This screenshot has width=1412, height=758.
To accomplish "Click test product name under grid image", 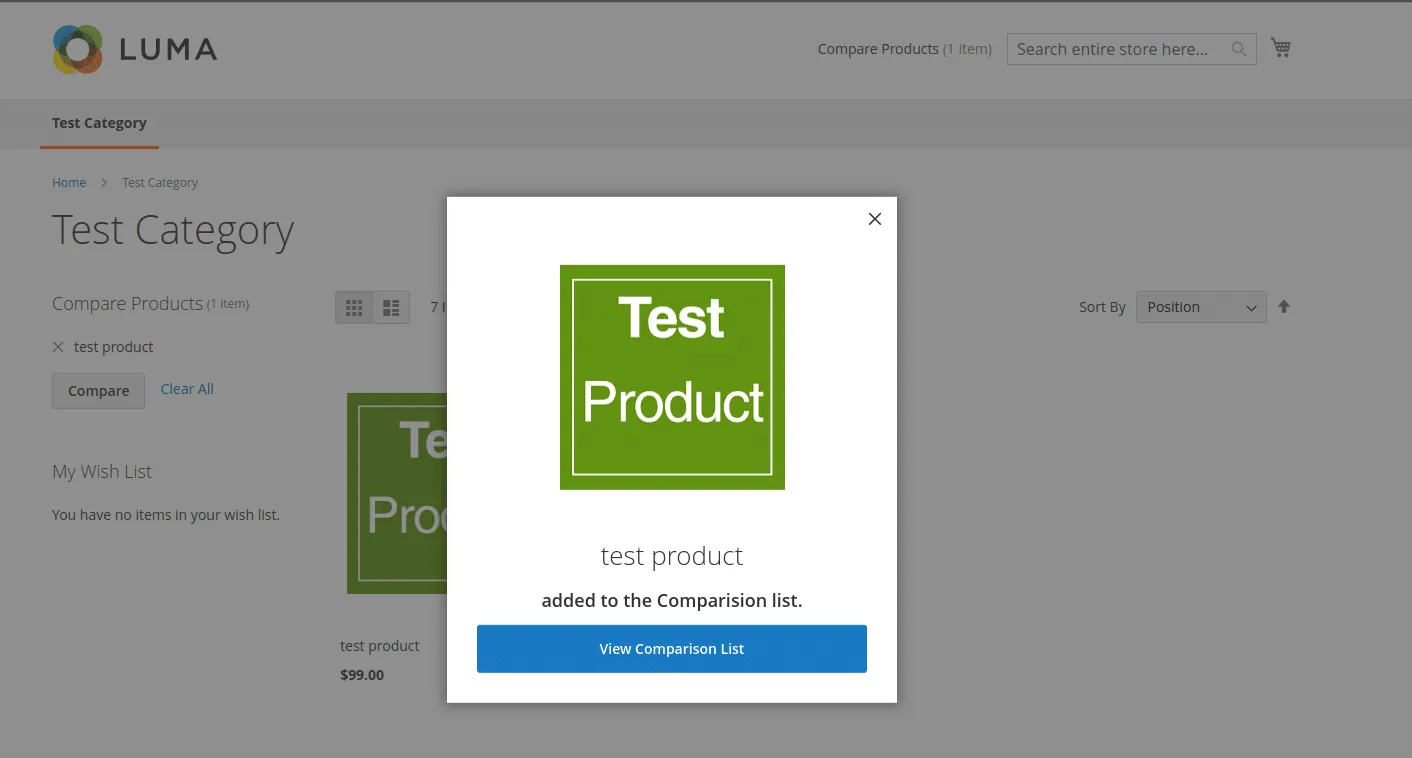I will tap(380, 646).
